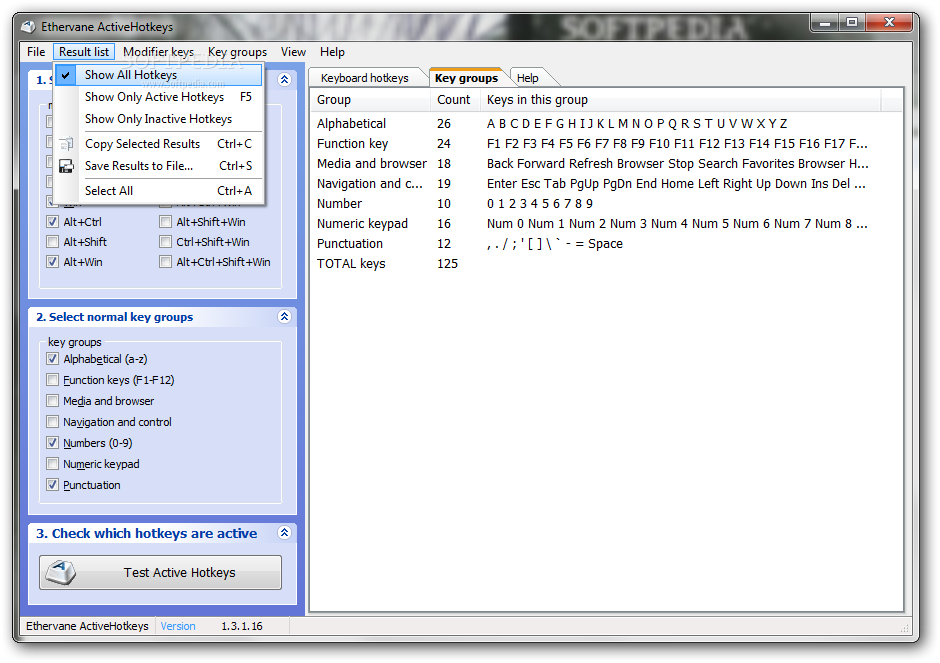
Task: Enable the Ctrl+Shift+Win checkbox
Action: 165,242
